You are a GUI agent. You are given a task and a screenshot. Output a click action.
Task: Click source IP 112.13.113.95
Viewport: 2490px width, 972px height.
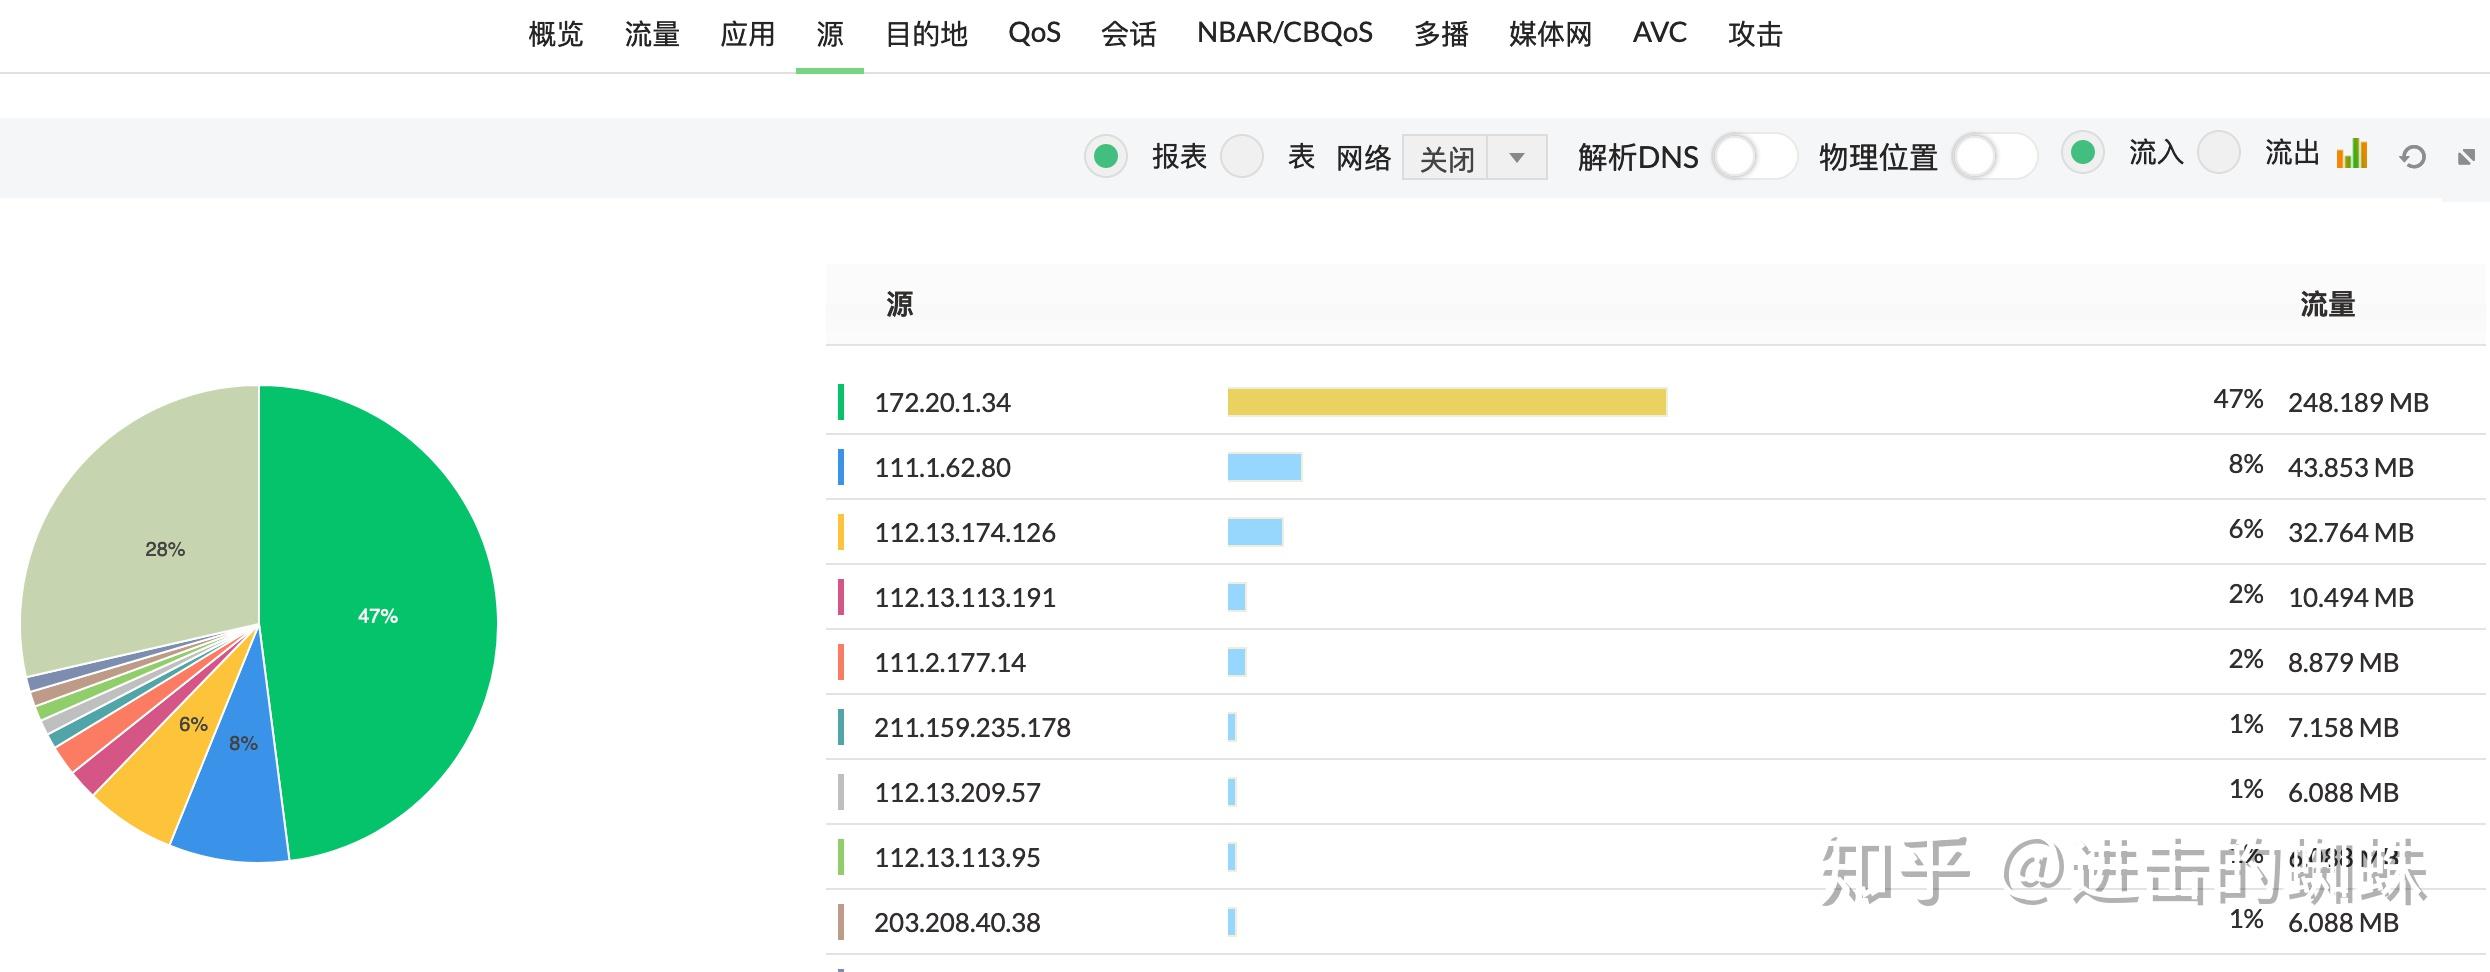[957, 857]
